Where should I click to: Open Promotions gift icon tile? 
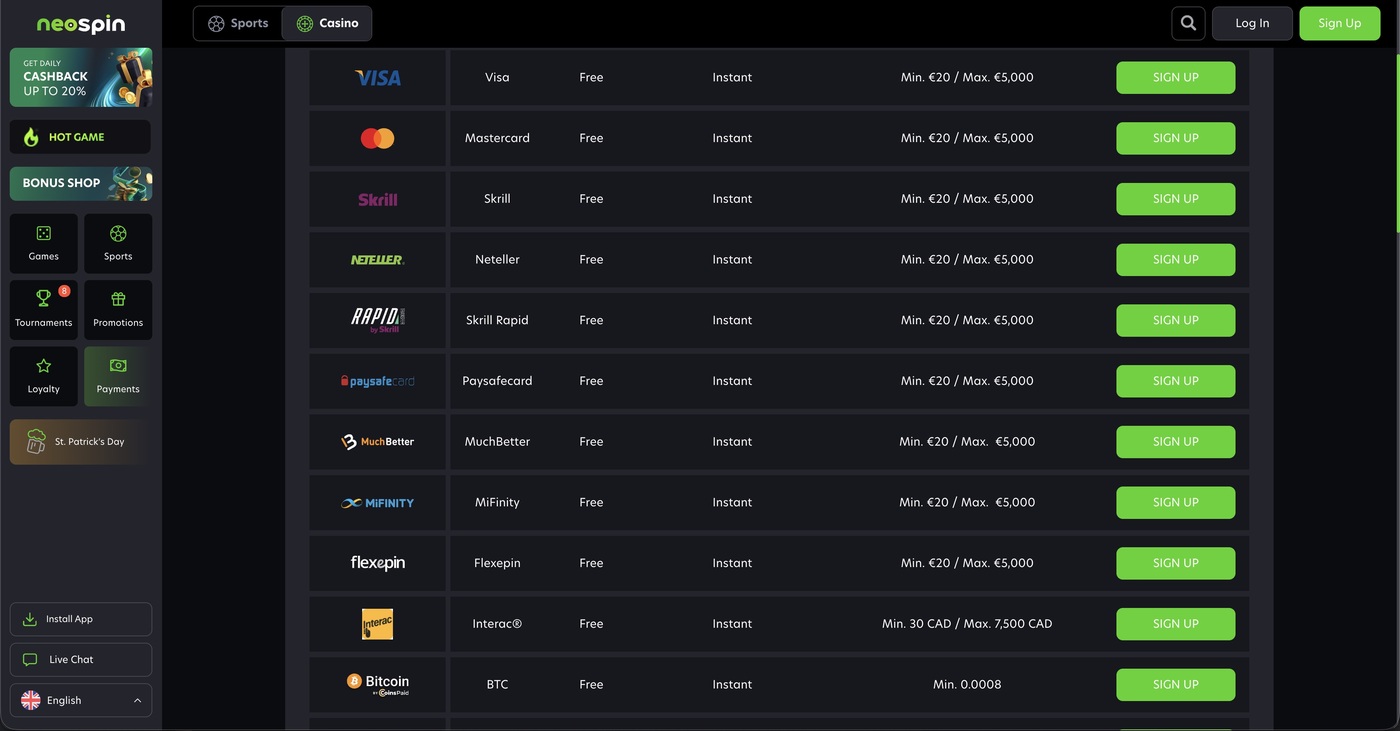118,309
